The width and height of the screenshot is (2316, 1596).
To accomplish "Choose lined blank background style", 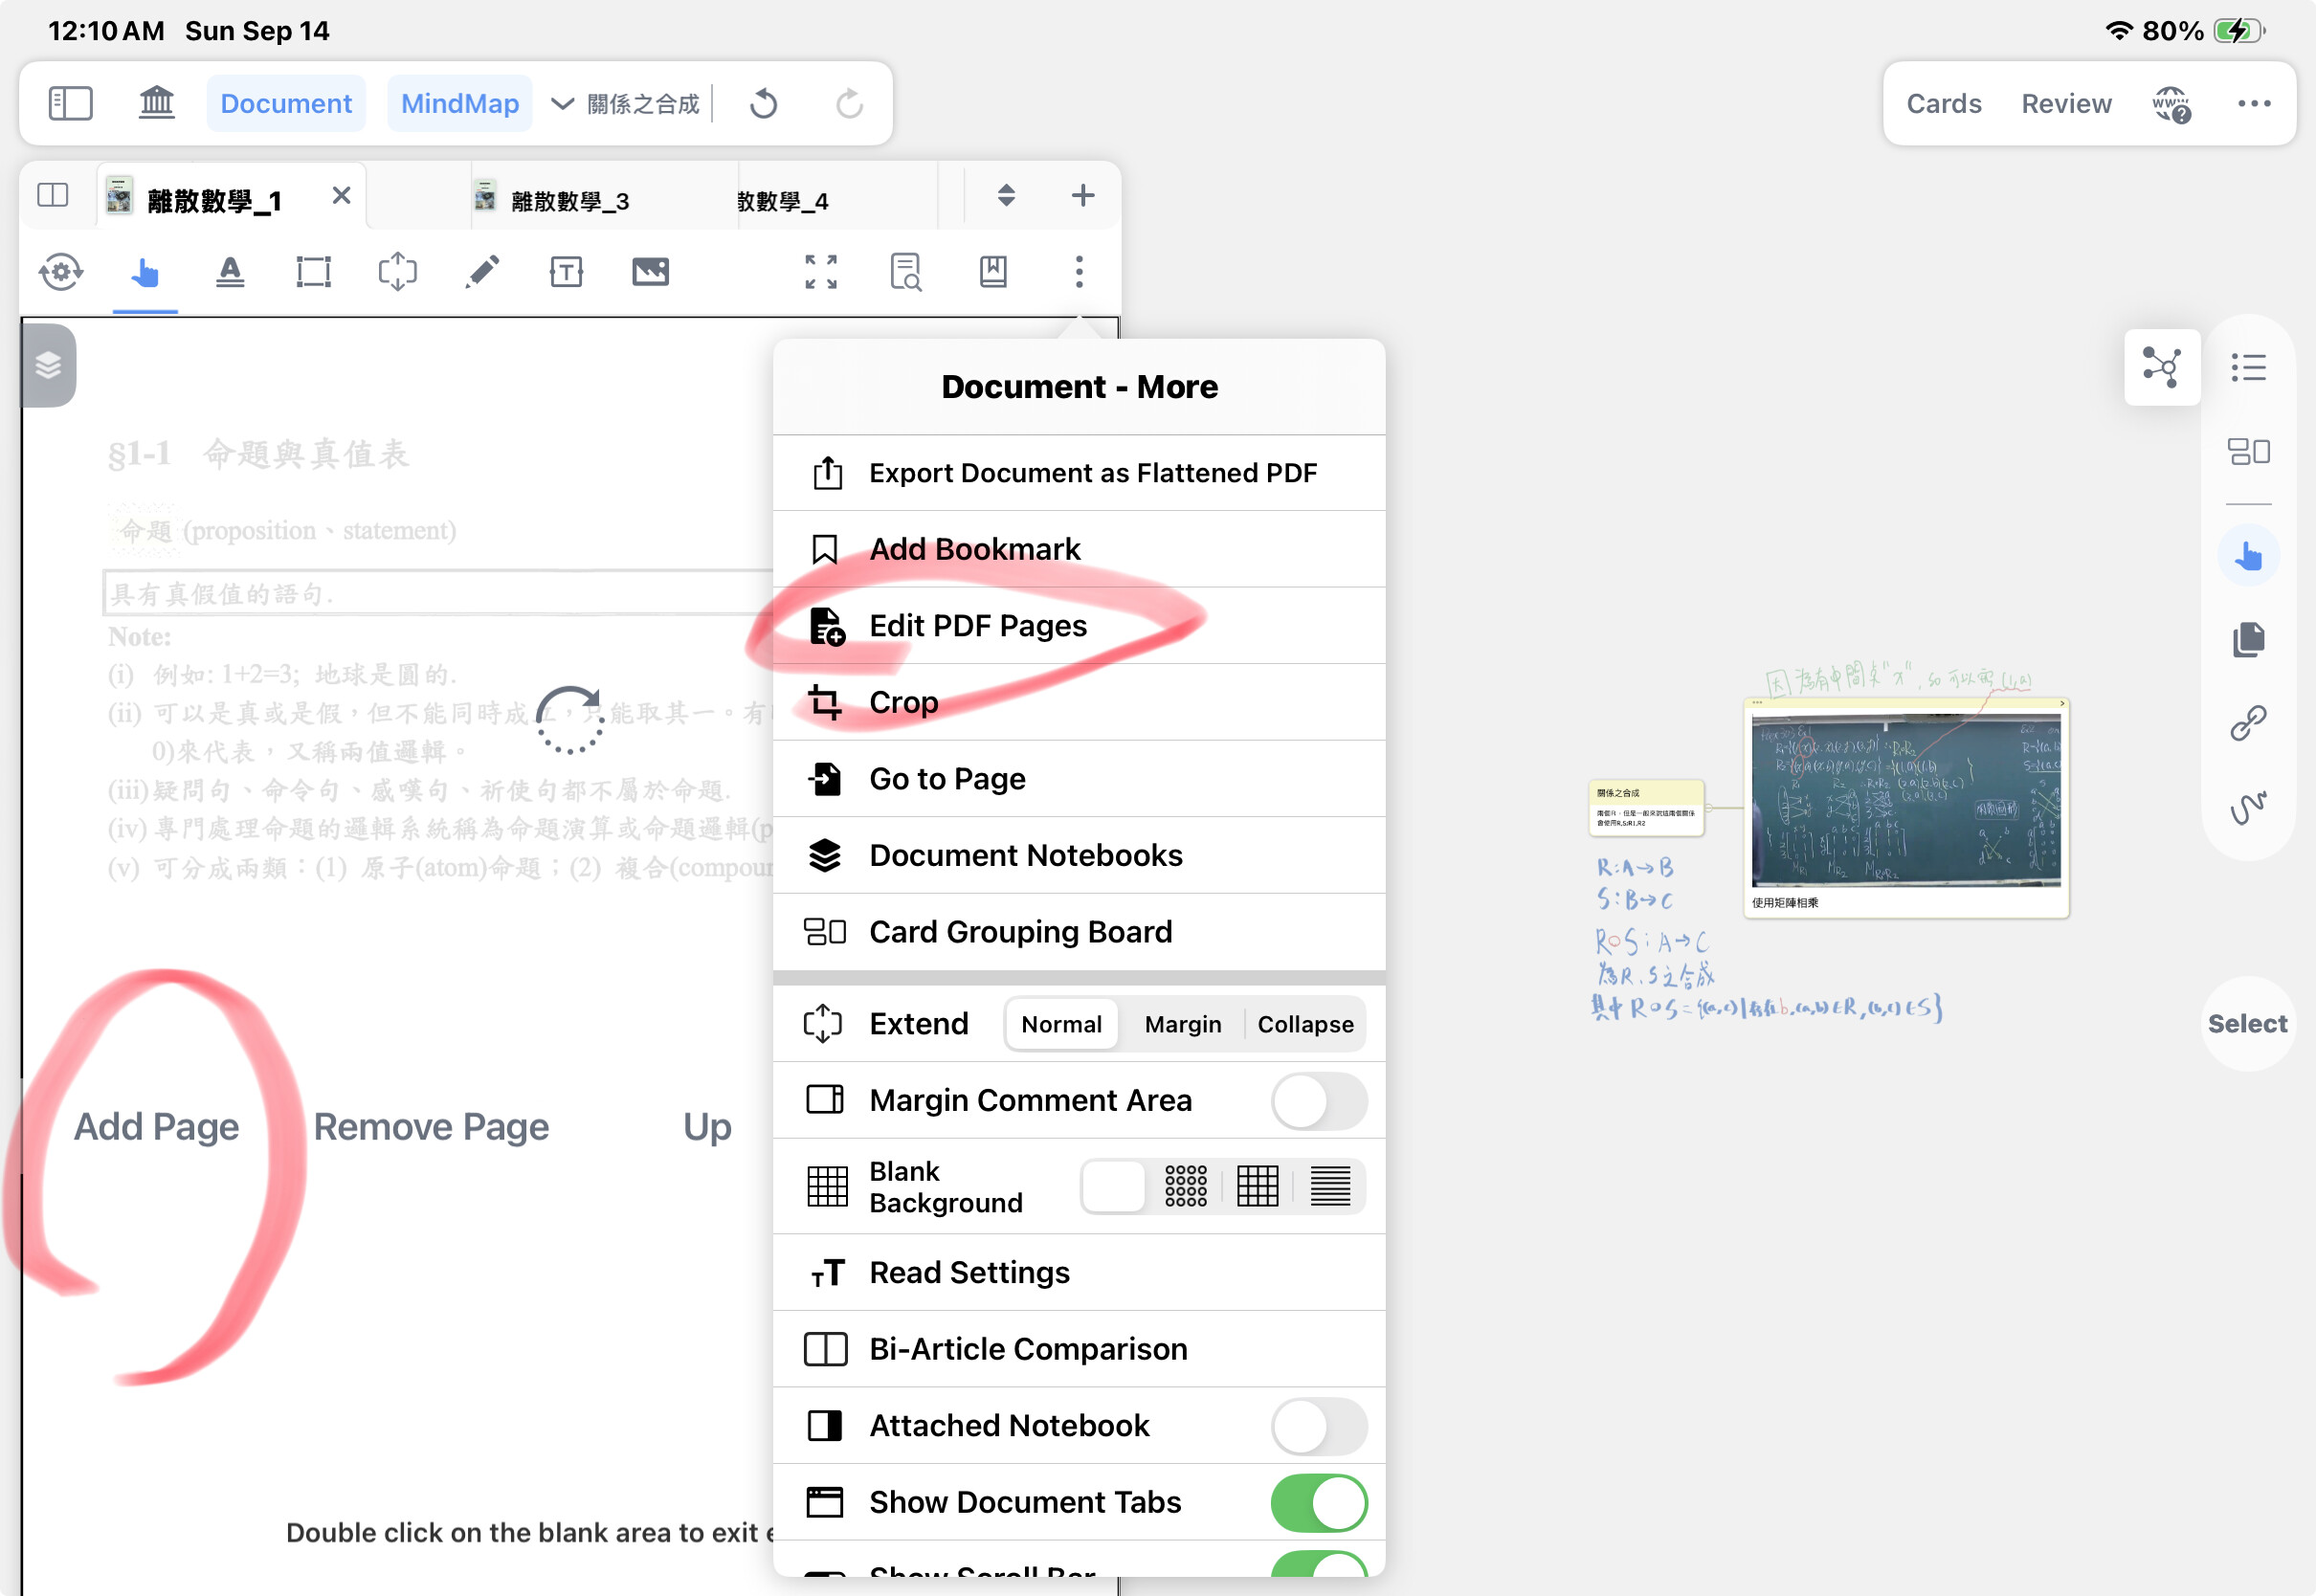I will 1330,1187.
